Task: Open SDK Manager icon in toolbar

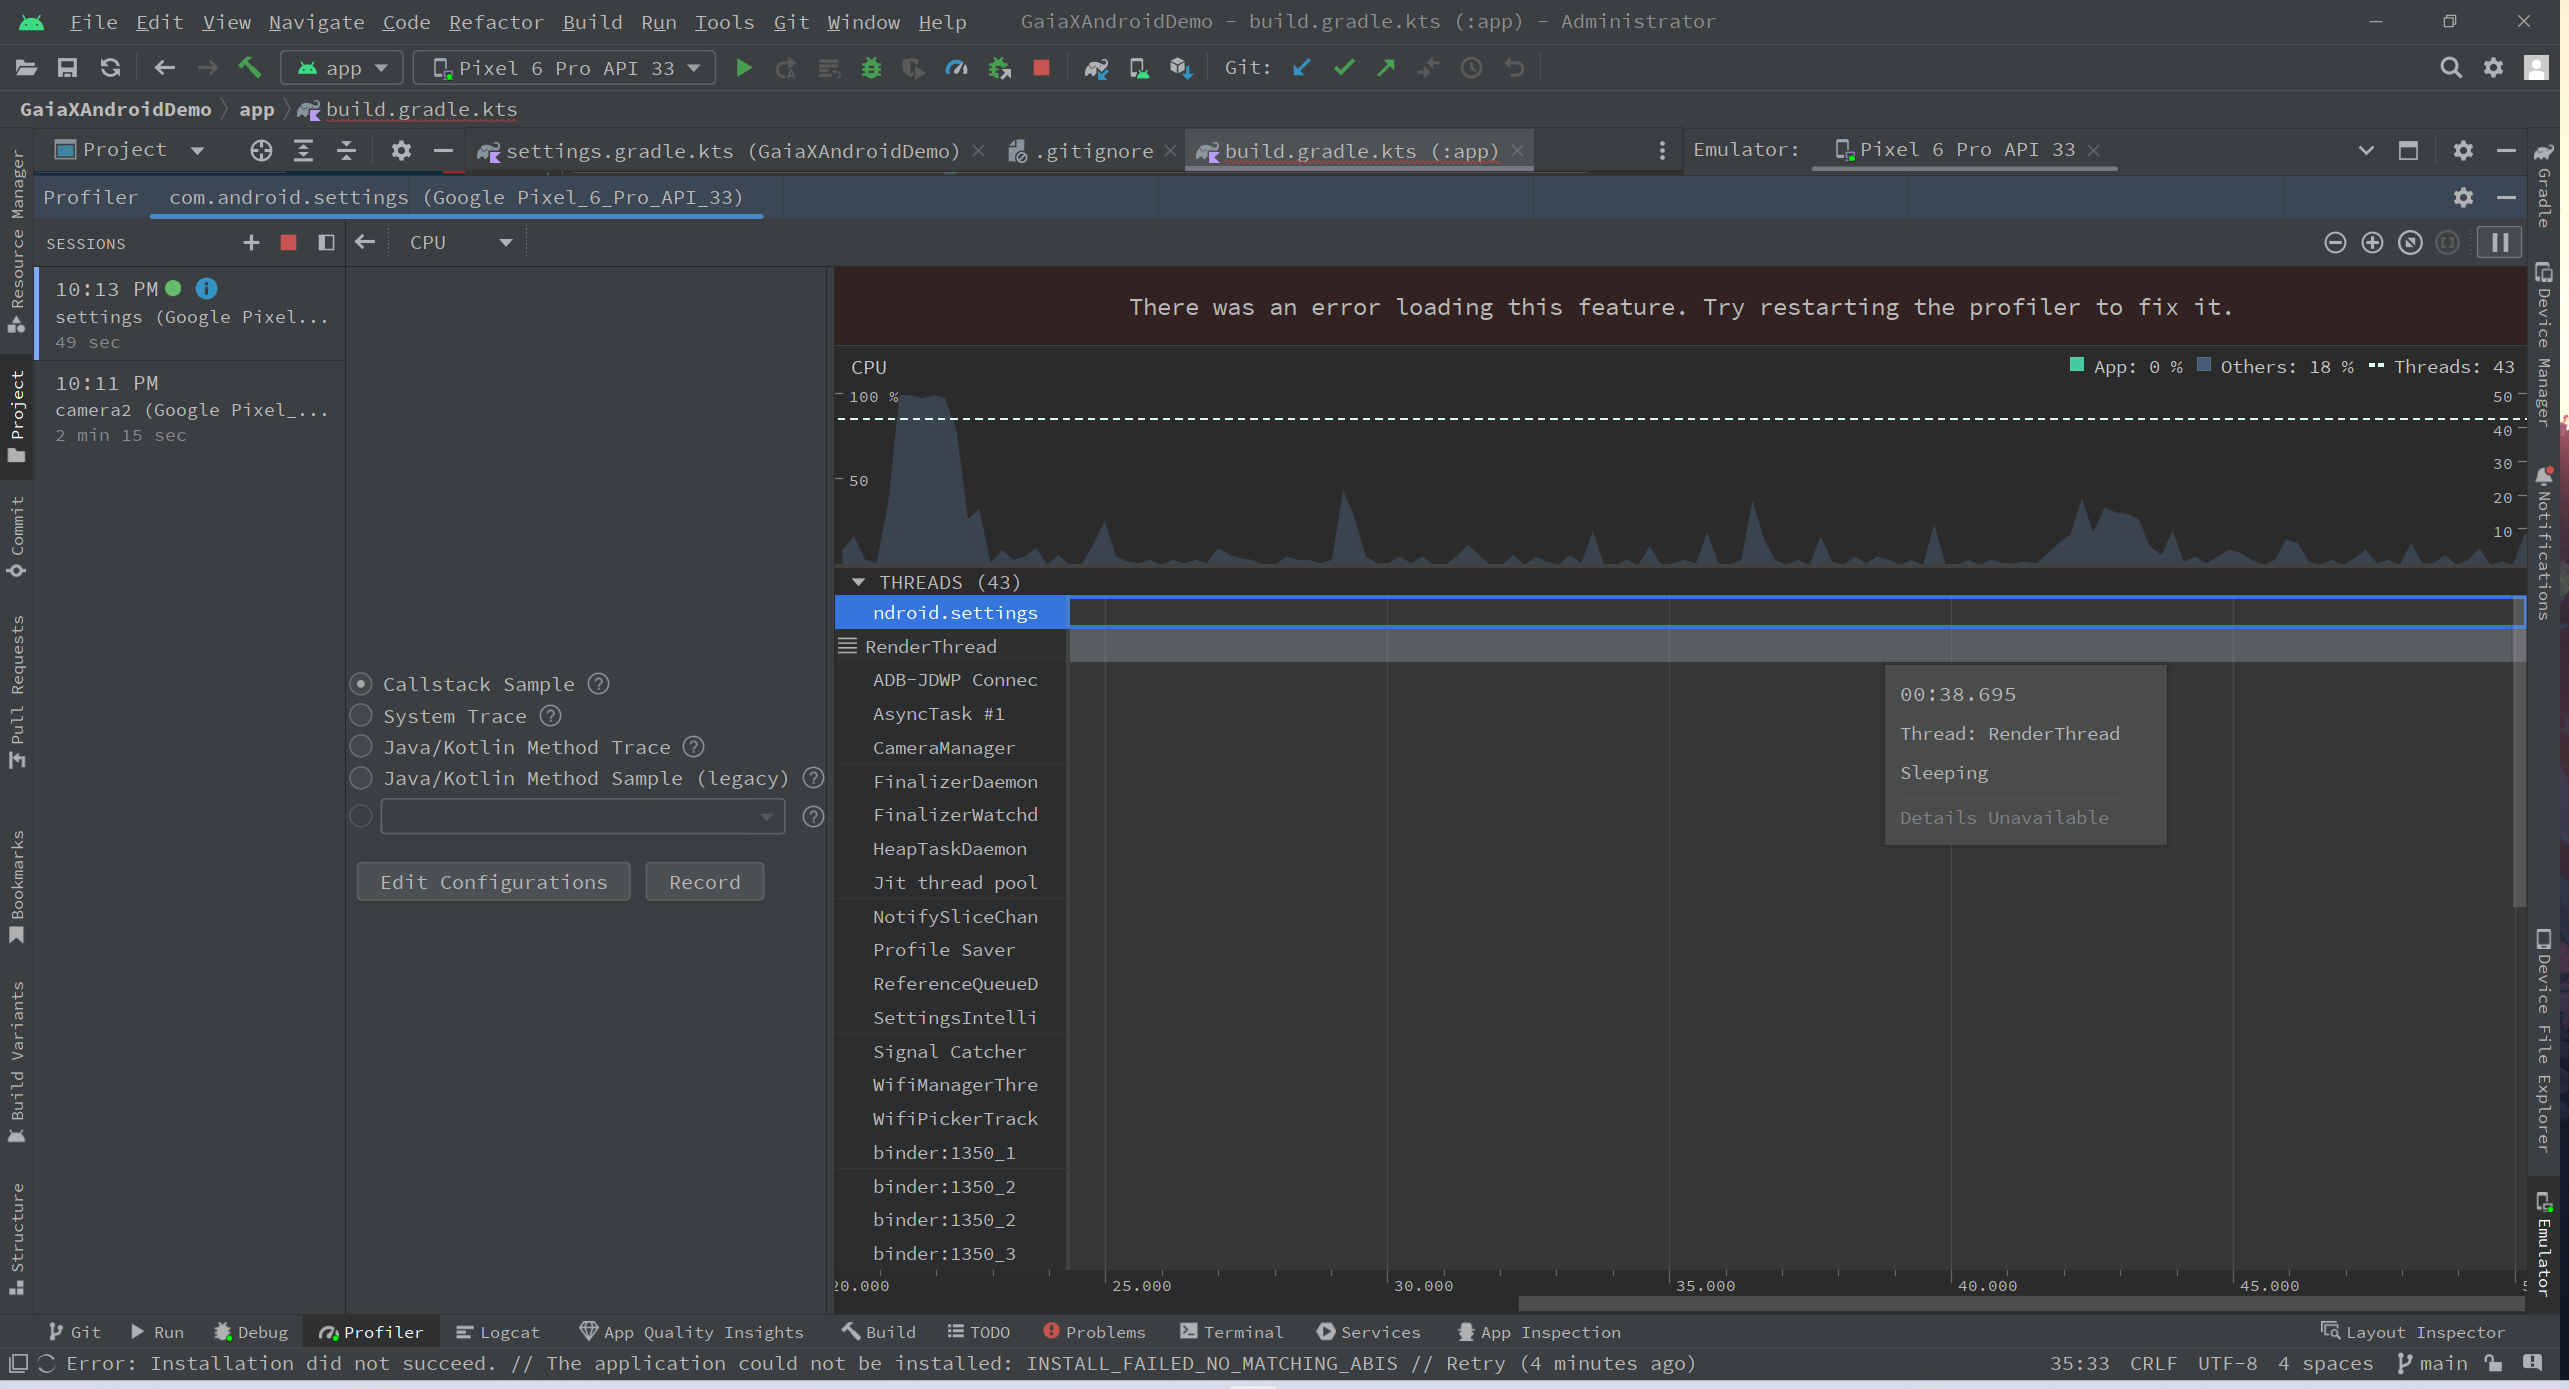Action: 1181,68
